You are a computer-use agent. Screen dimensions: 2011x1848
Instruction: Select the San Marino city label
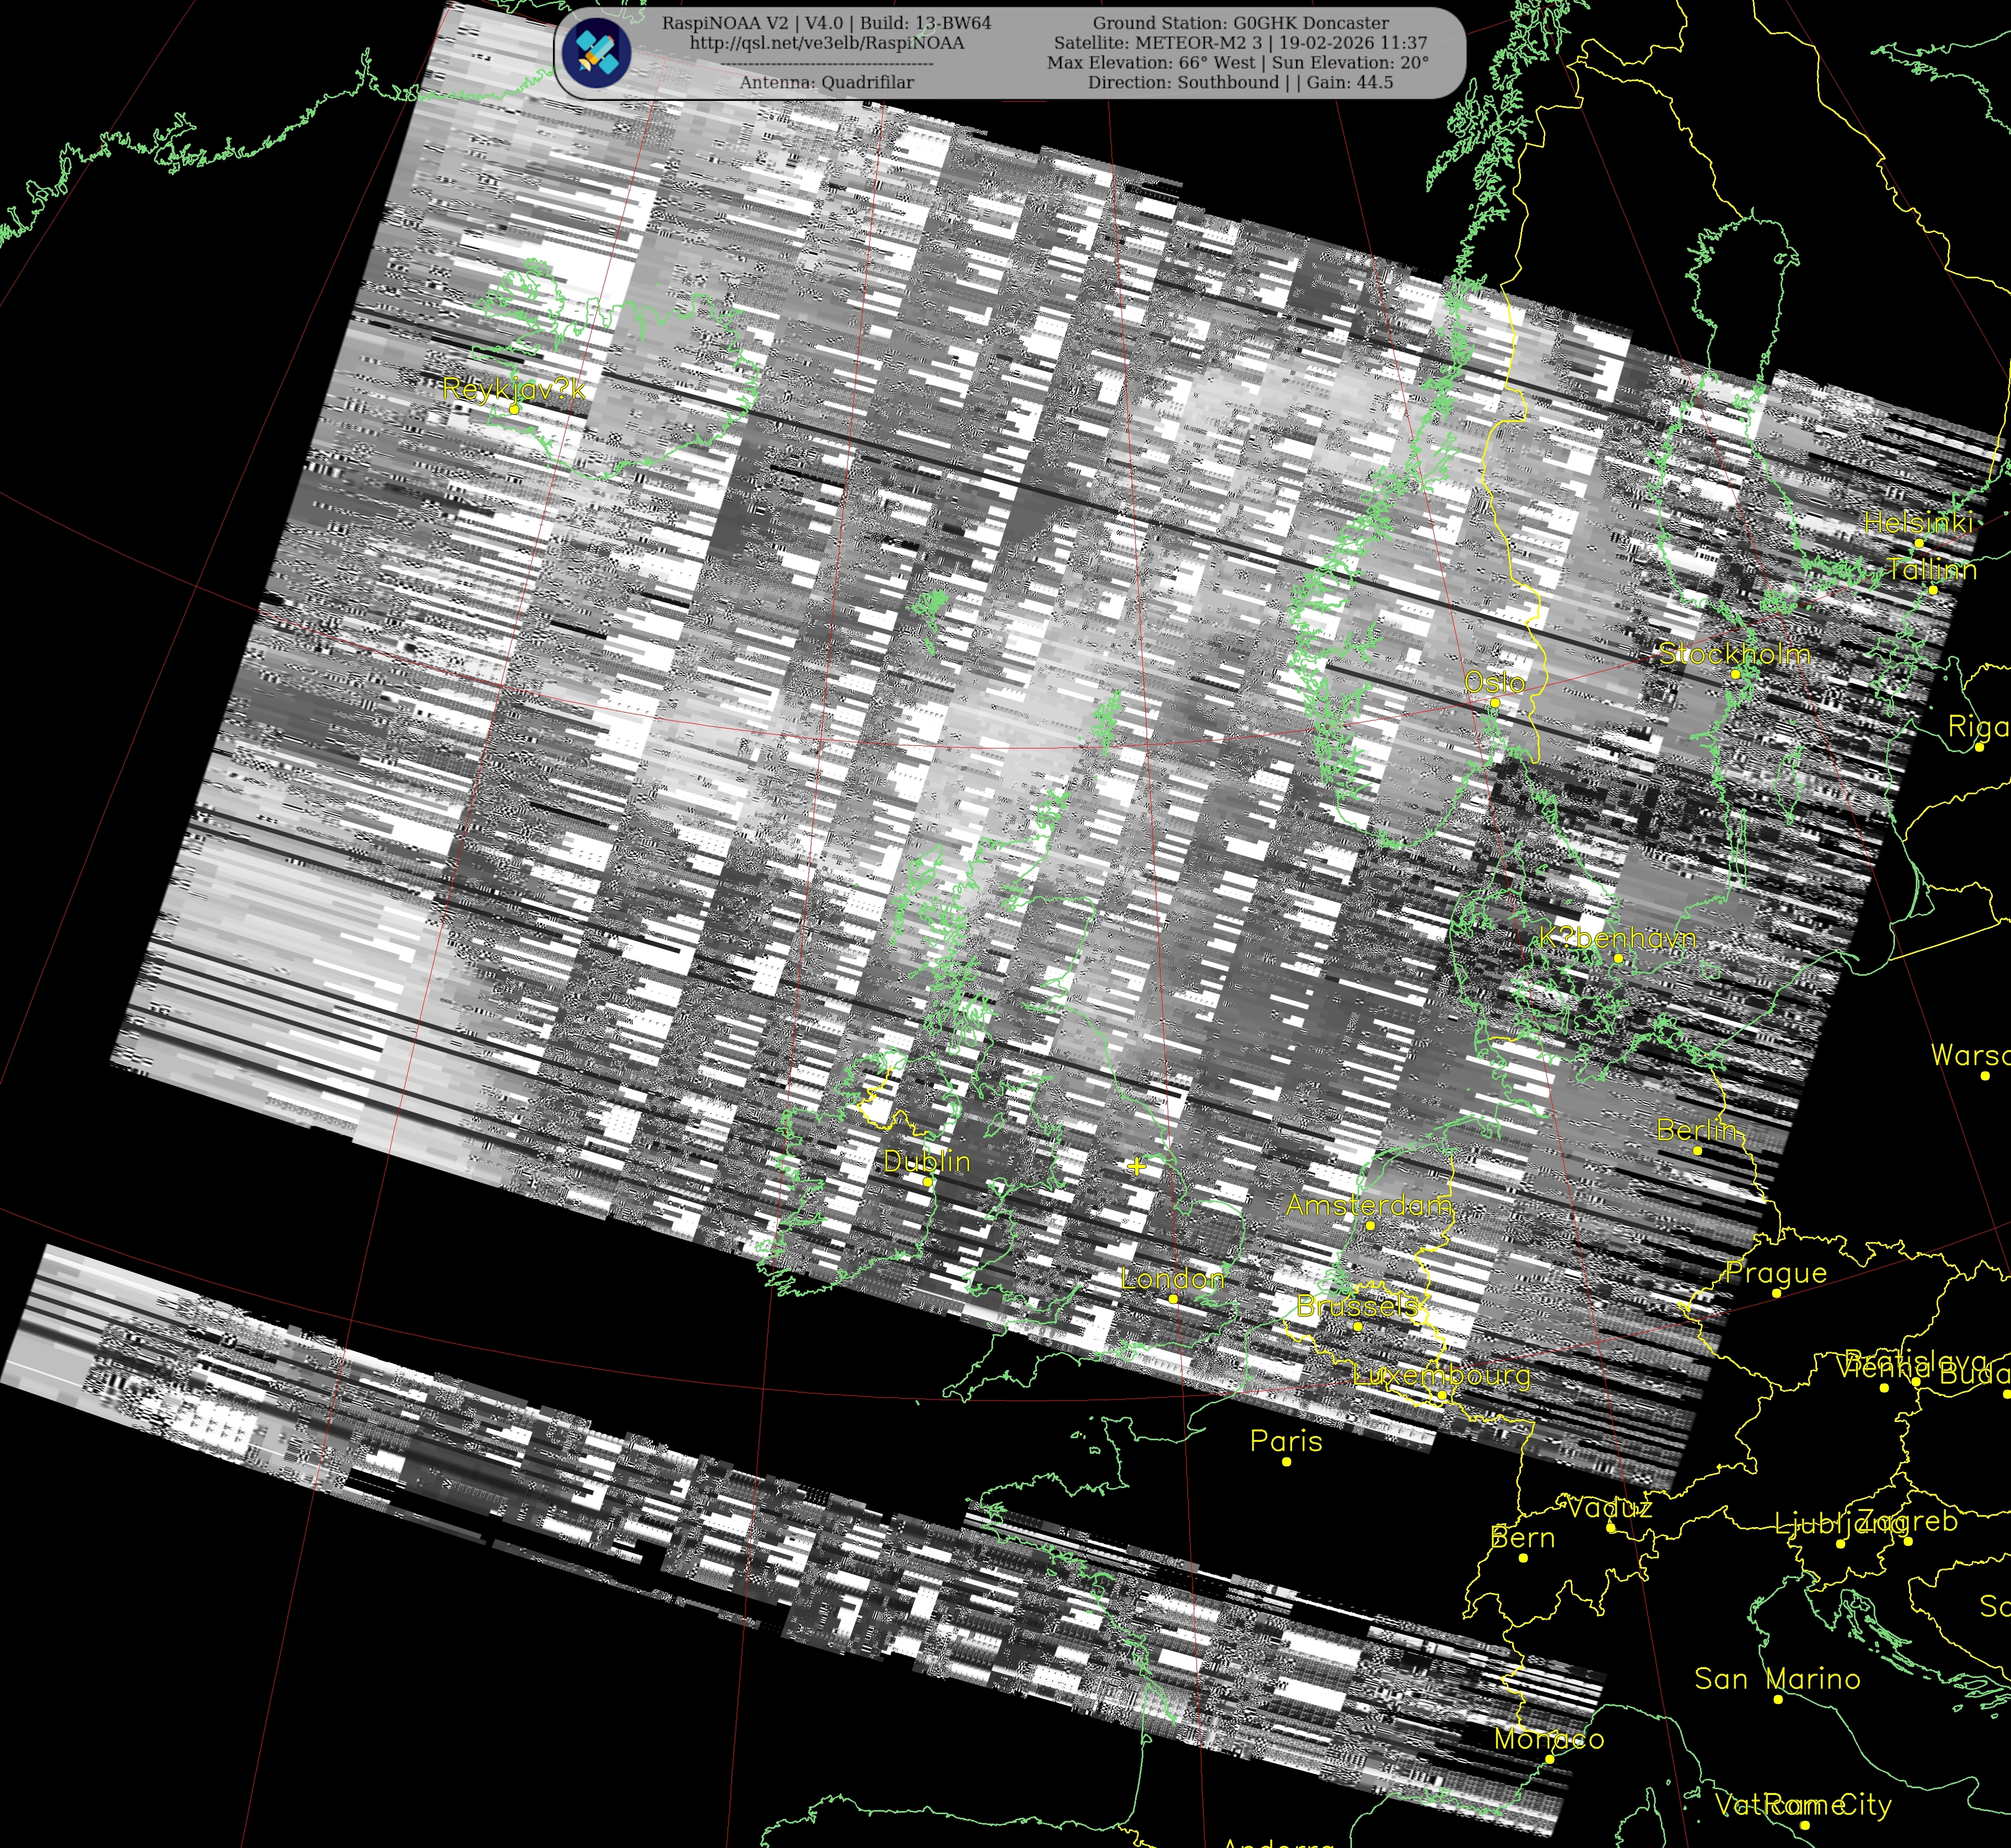point(1777,1679)
